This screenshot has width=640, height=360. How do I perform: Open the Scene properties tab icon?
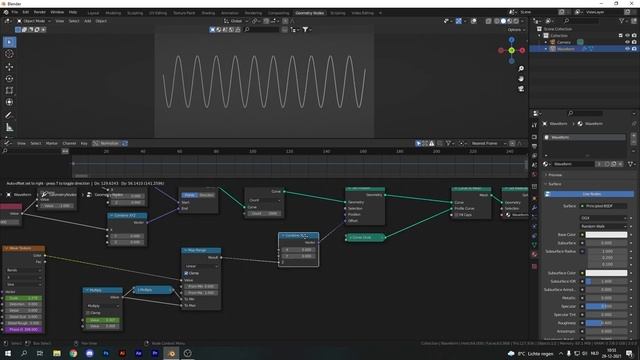(534, 165)
